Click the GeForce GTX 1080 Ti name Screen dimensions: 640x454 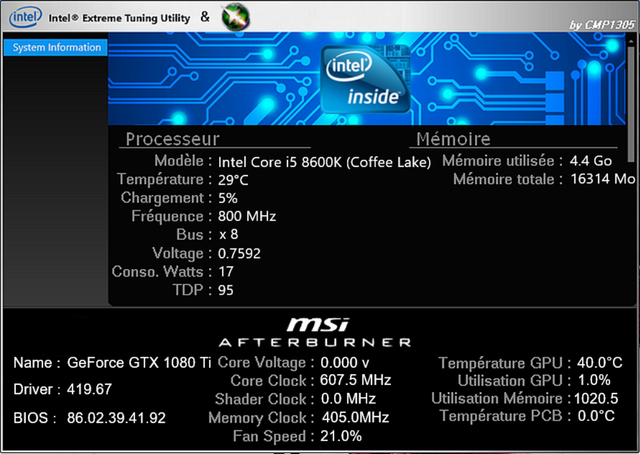click(139, 363)
